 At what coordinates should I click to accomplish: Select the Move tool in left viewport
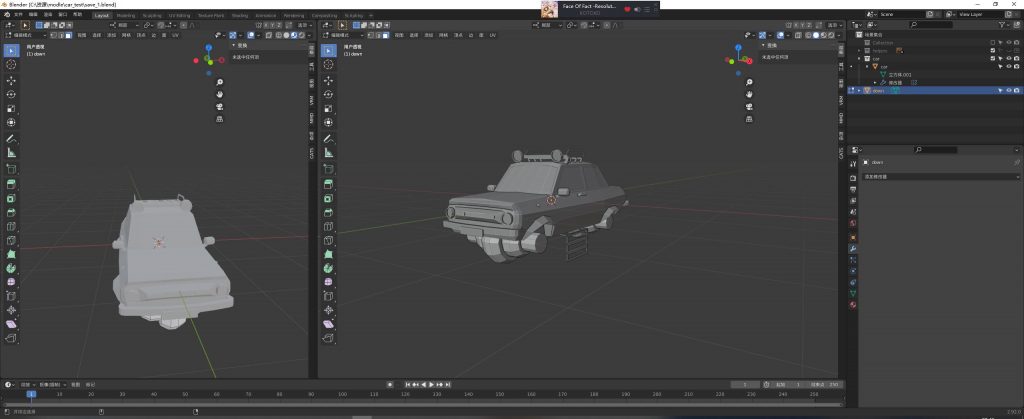pyautogui.click(x=11, y=80)
